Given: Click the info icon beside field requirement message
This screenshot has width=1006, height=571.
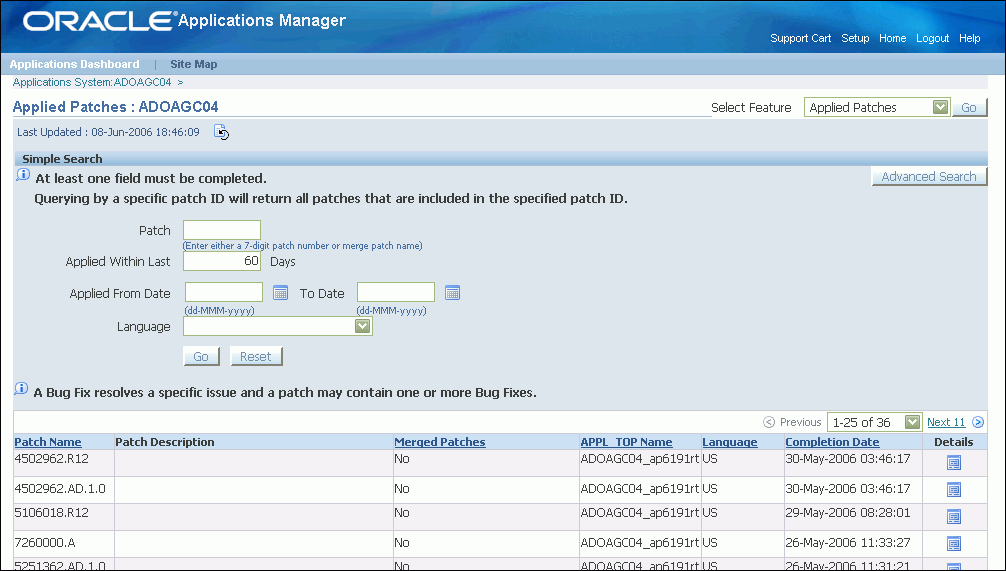Looking at the screenshot, I should tap(22, 175).
